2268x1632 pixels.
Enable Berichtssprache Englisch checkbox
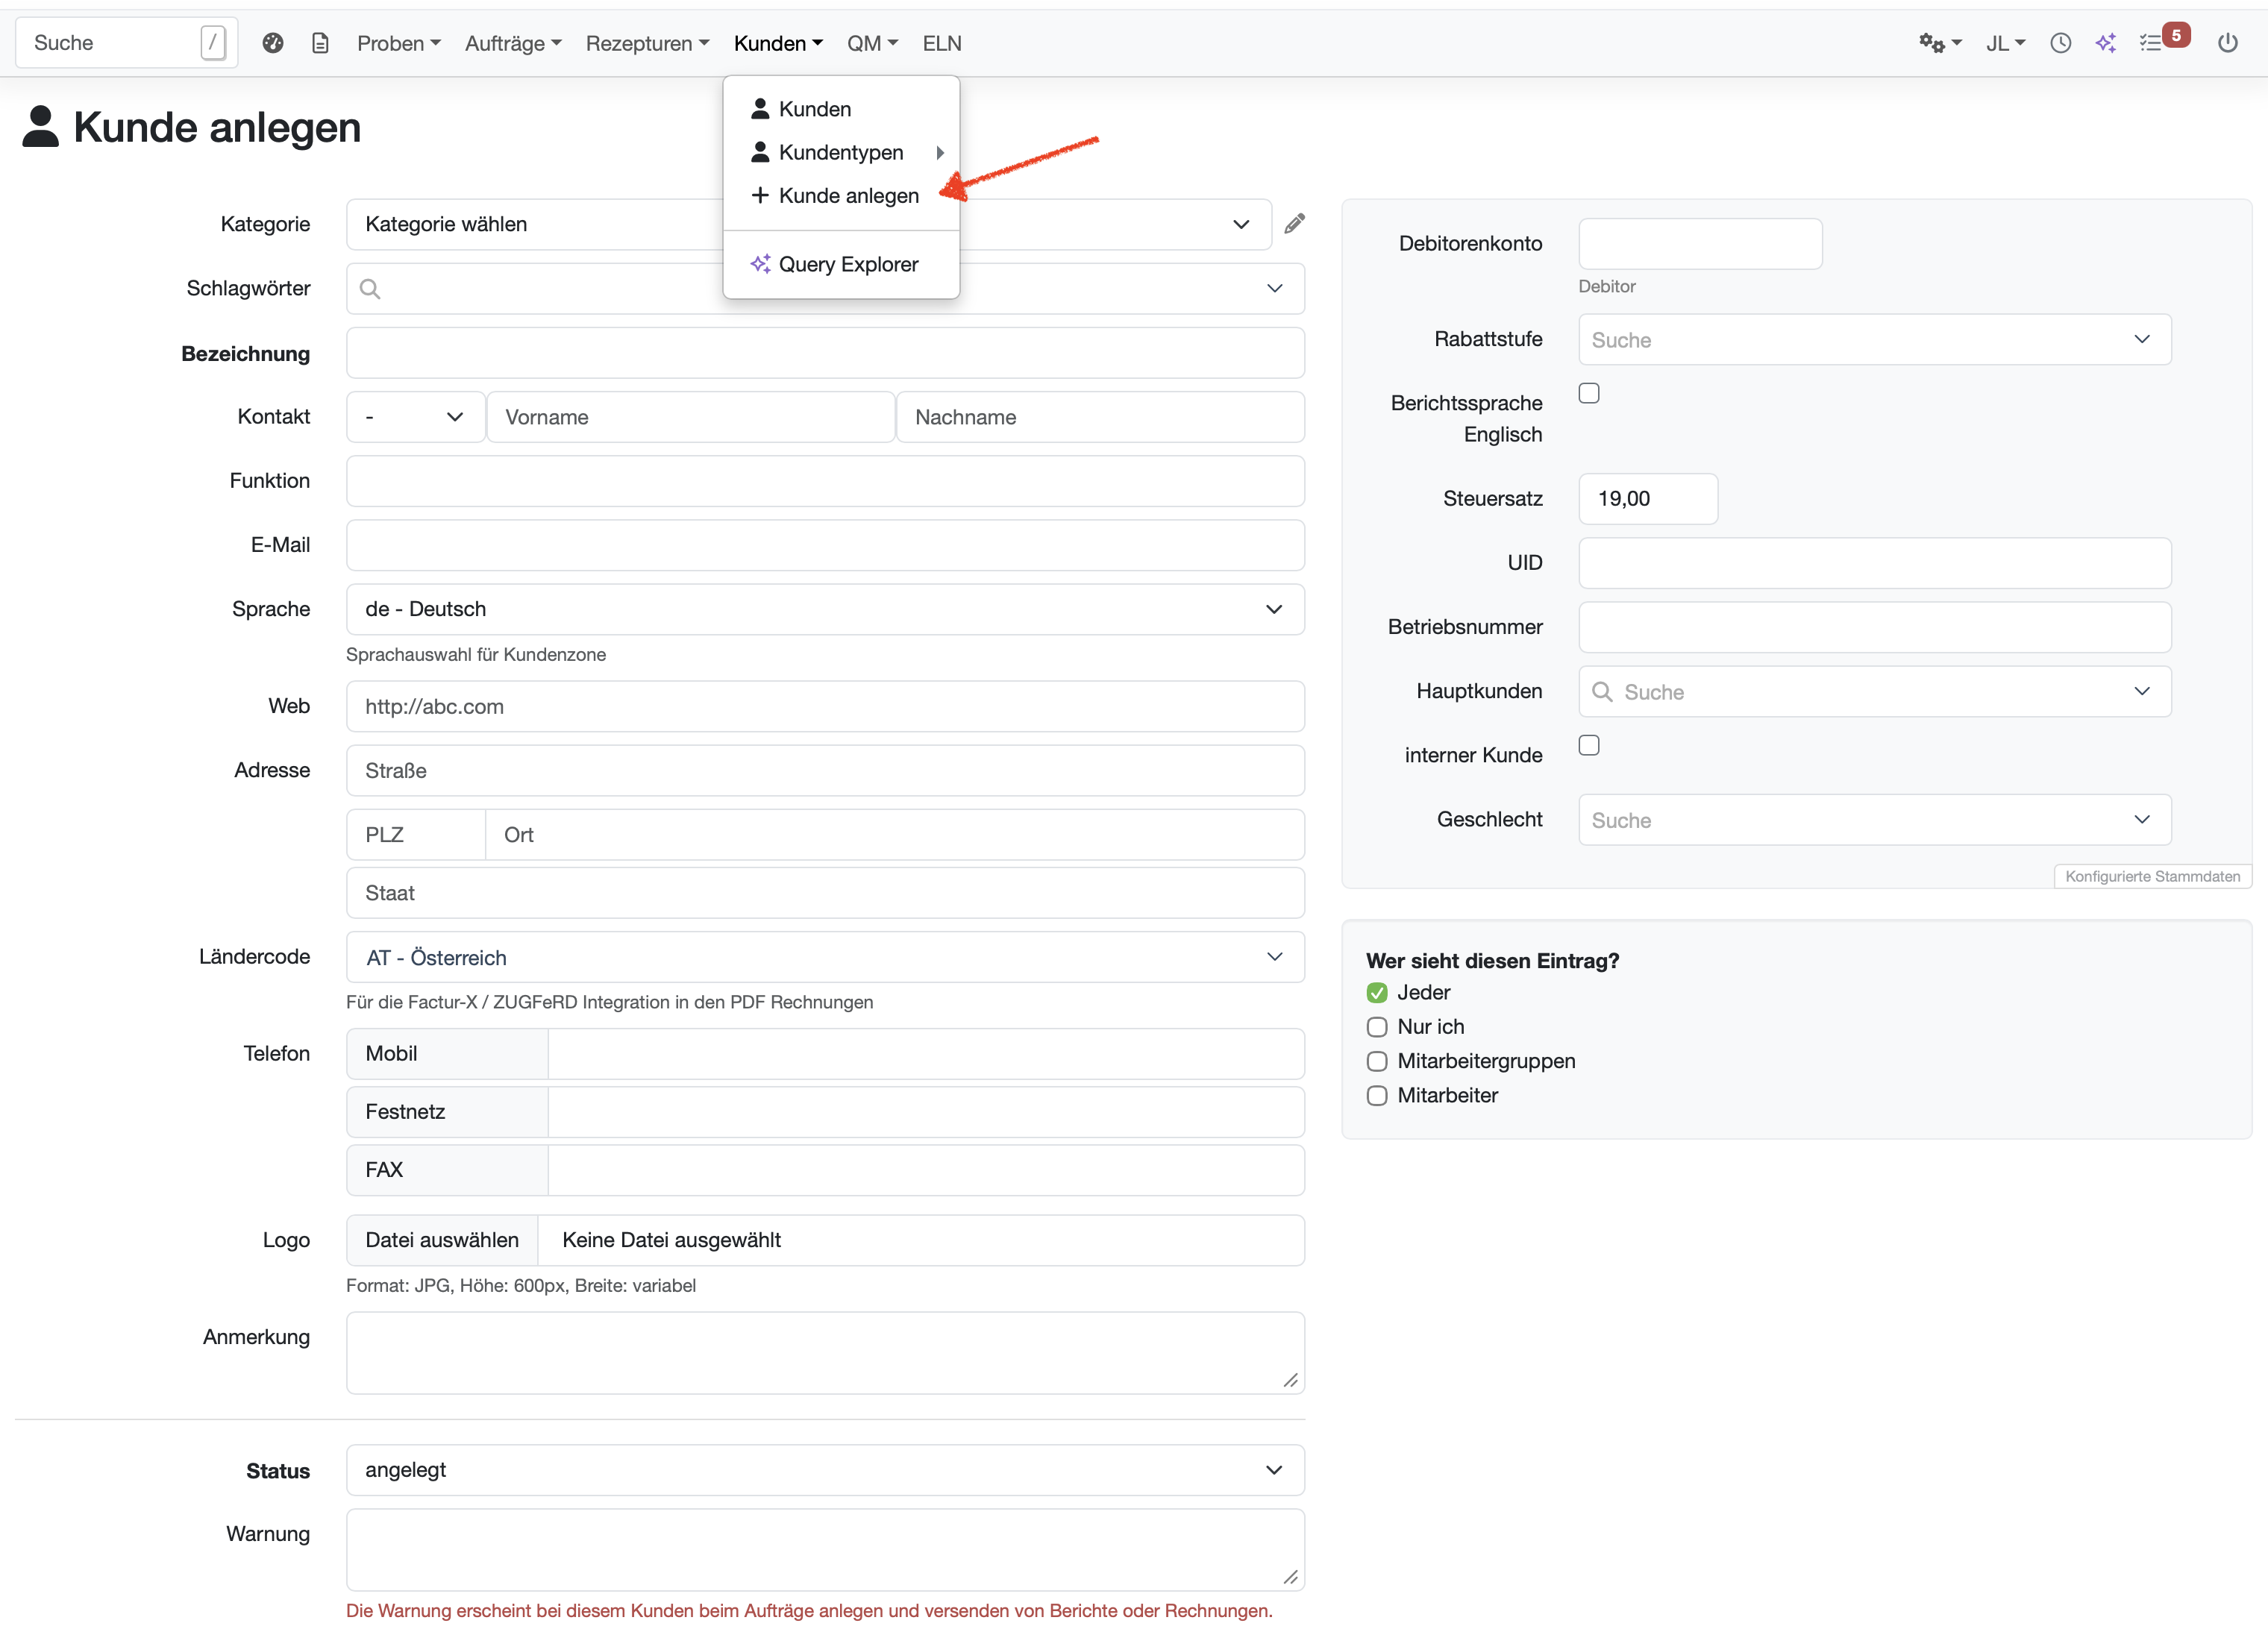[x=1589, y=393]
